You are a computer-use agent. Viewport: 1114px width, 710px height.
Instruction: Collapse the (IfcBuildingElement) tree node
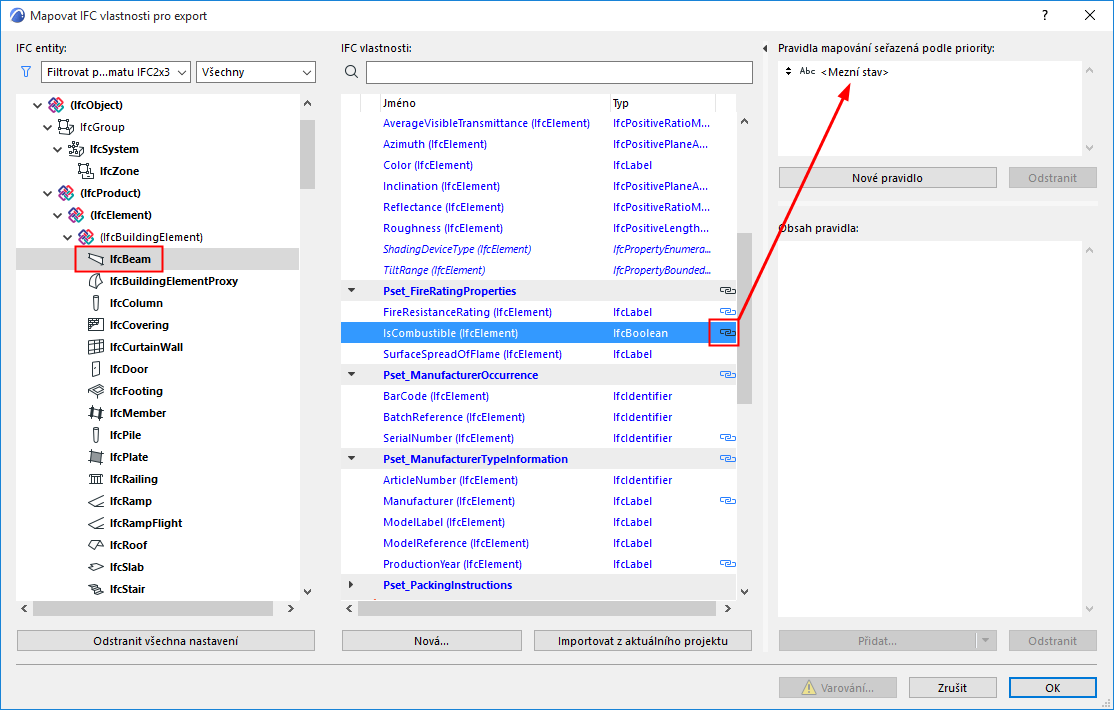coord(67,237)
